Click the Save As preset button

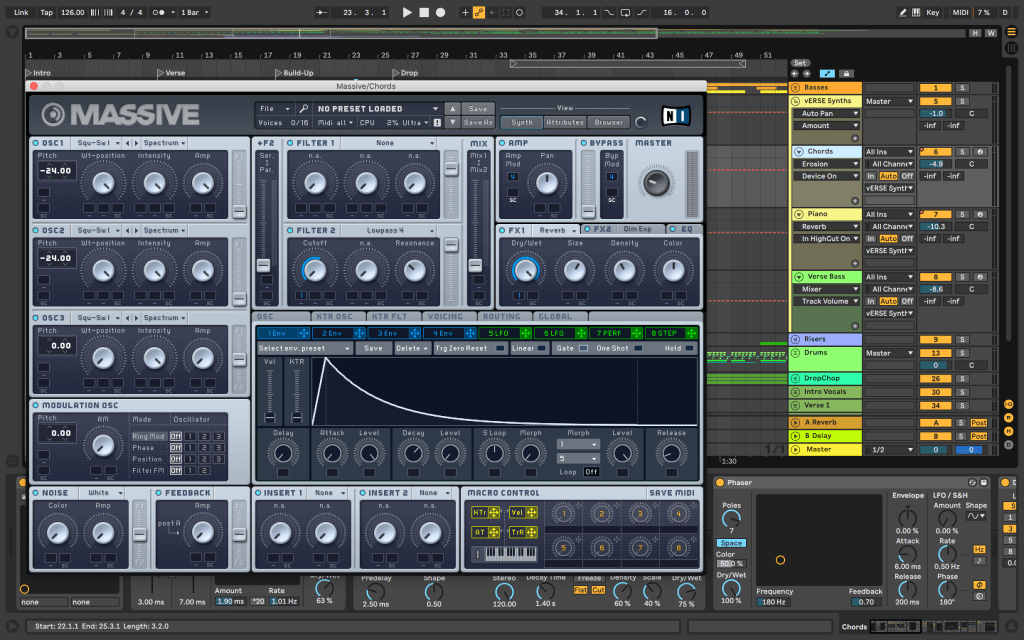[478, 122]
